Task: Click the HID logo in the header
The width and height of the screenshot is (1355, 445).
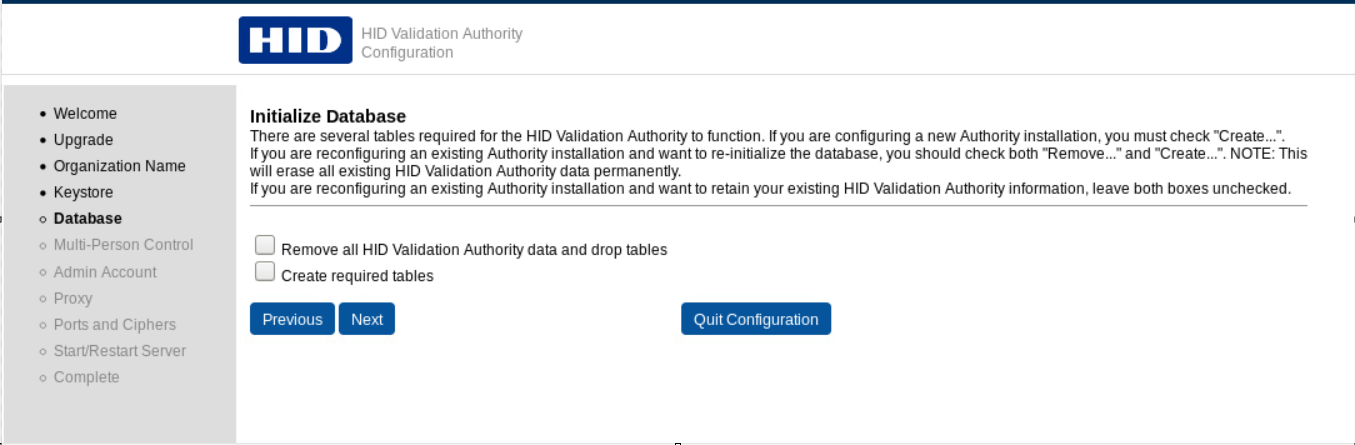Action: 295,40
